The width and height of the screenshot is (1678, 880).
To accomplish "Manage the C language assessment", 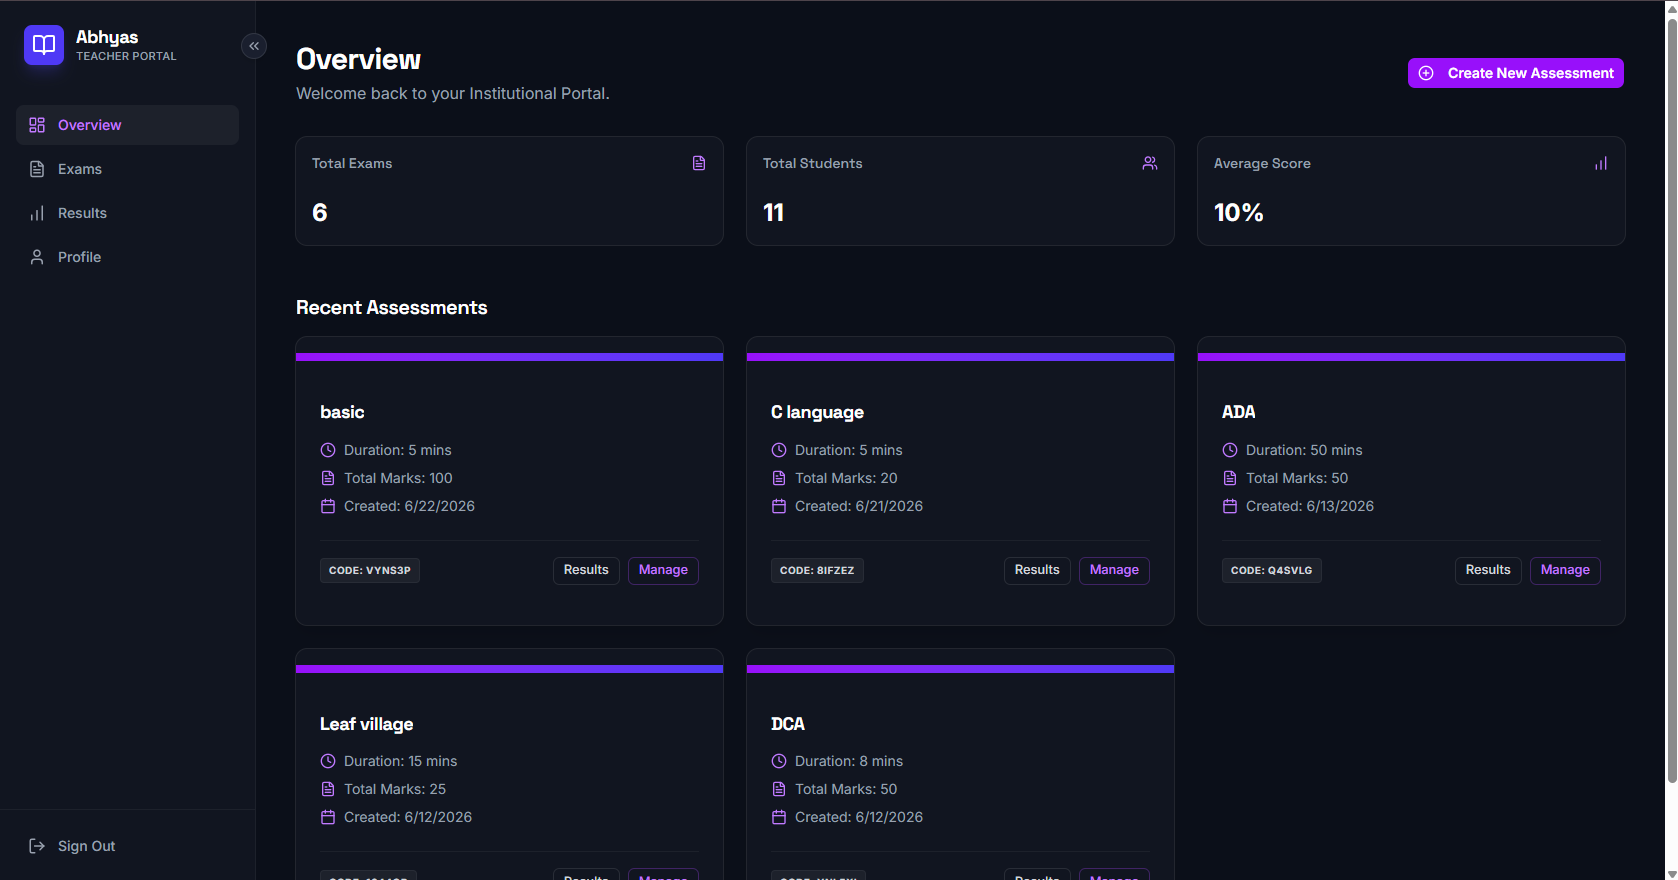I will [x=1114, y=570].
